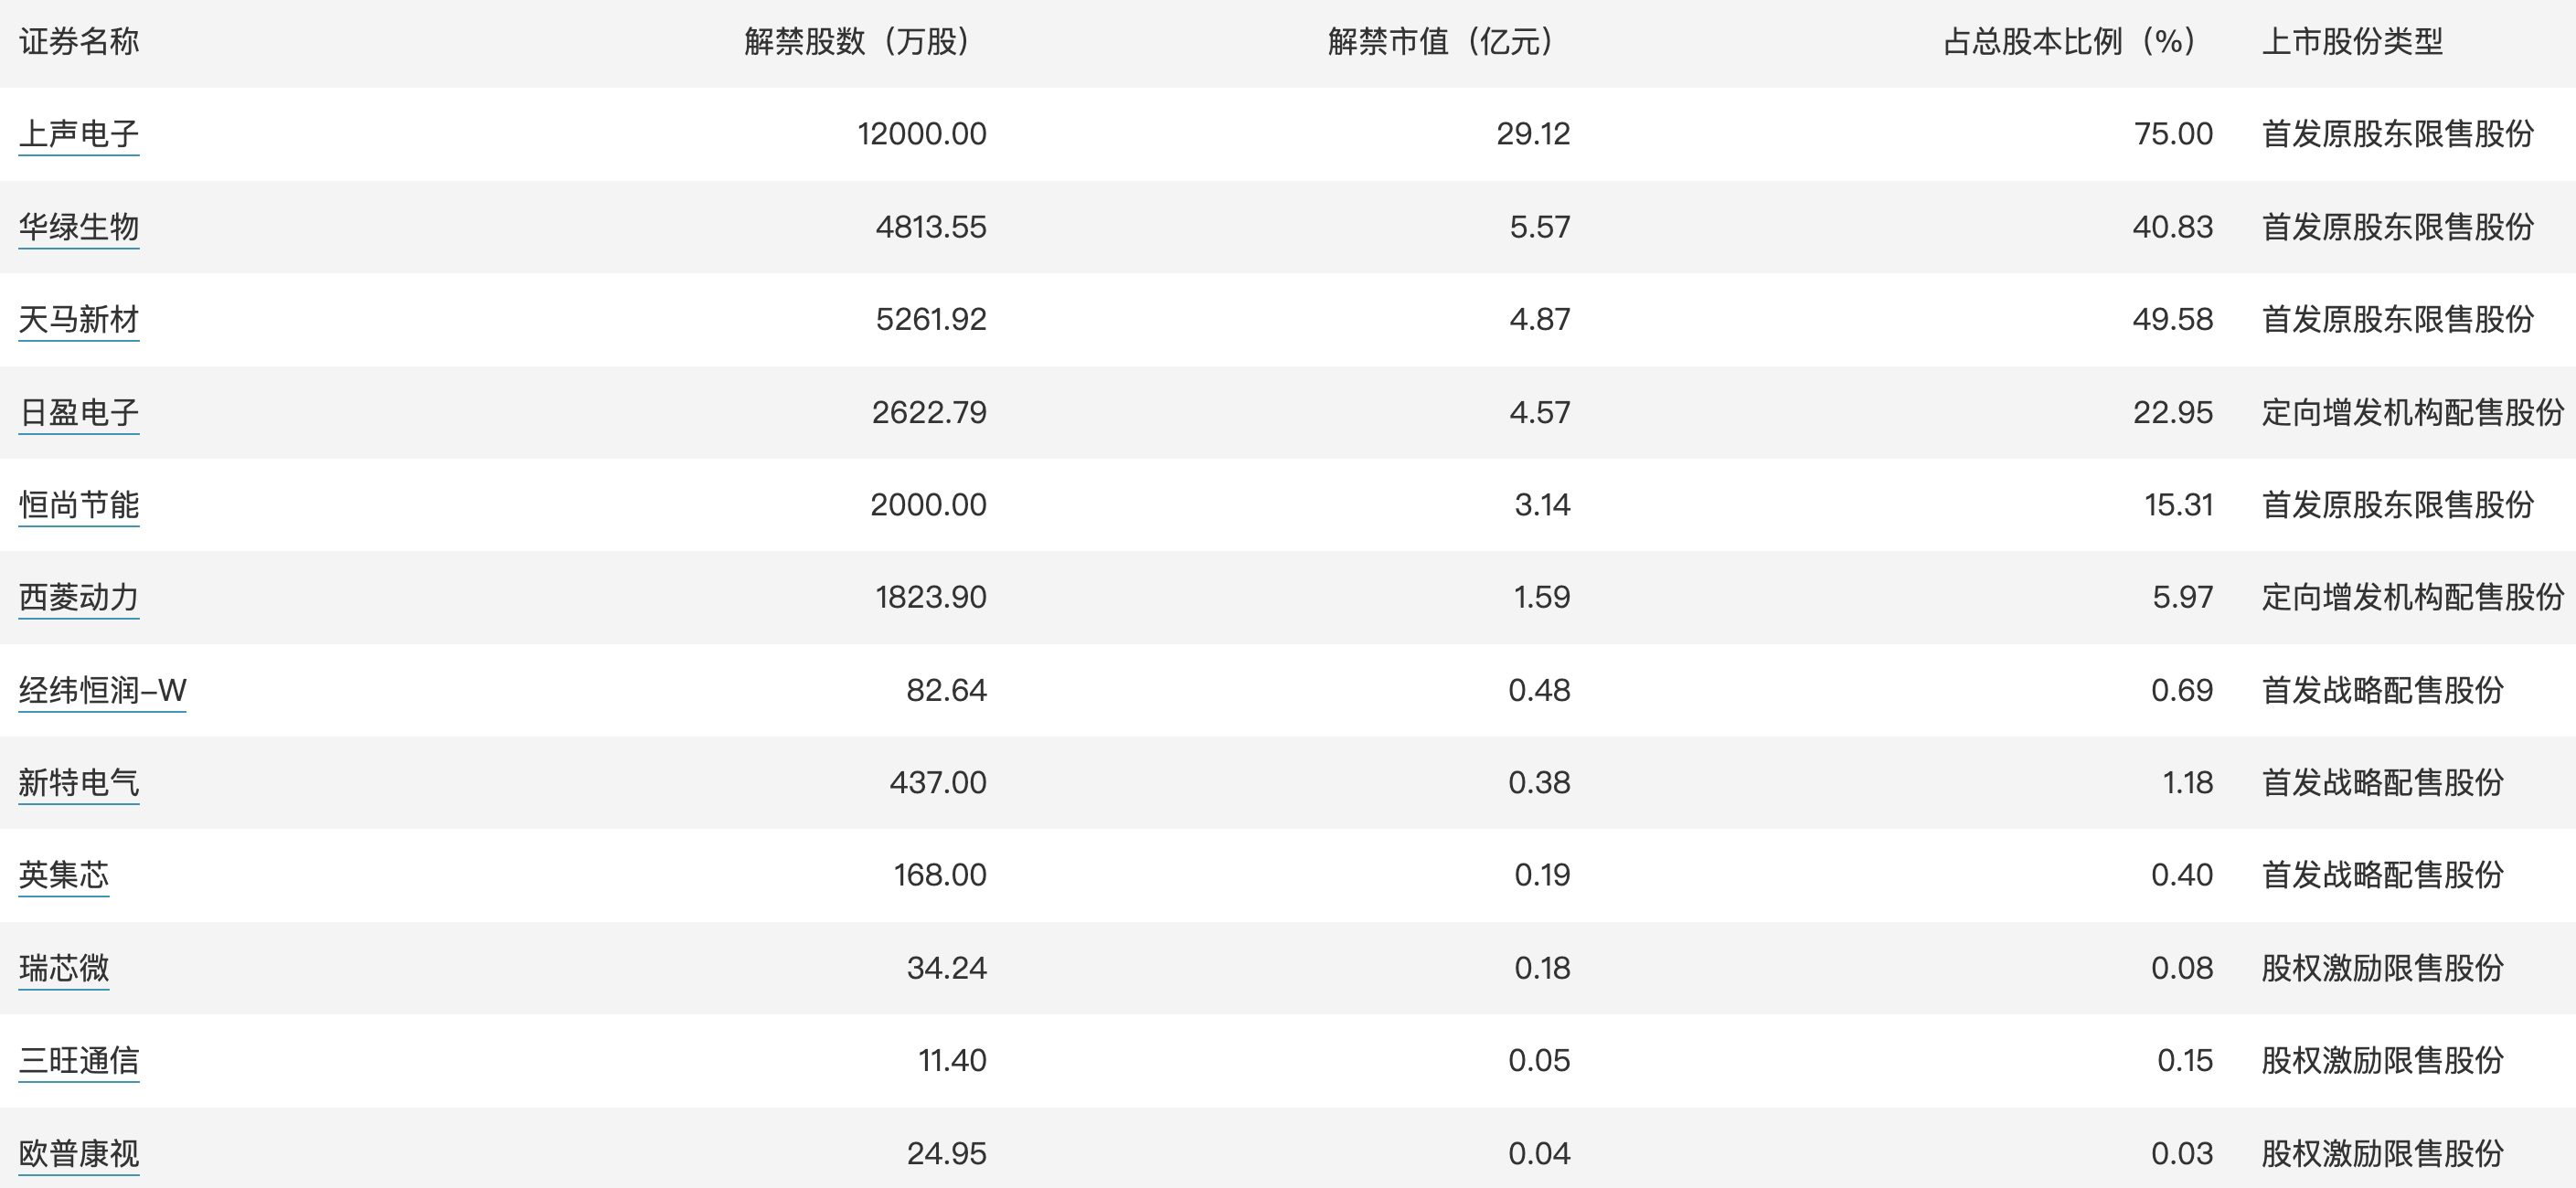Select the 12000.00 unlocked shares cell

pos(922,134)
